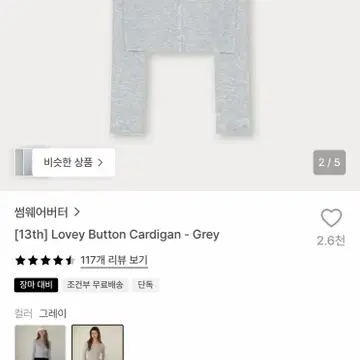Open the 117개 리뷰 보기 reviews link
Viewport: 360px width, 360px height.
[x=114, y=260]
